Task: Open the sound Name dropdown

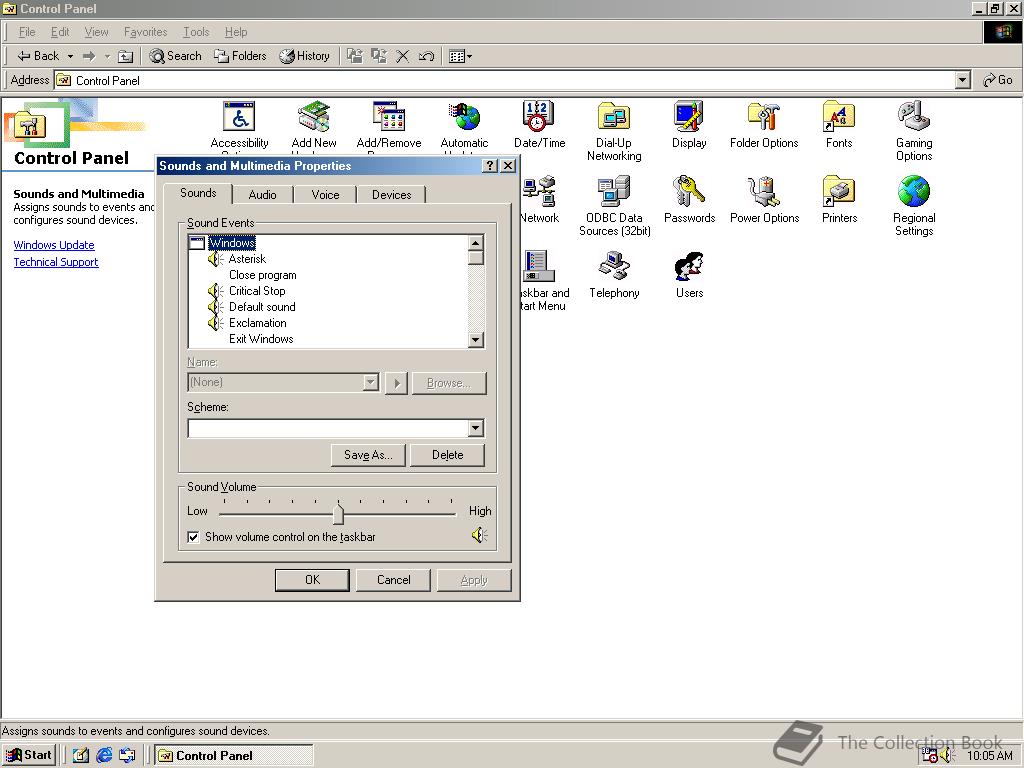Action: coord(370,382)
